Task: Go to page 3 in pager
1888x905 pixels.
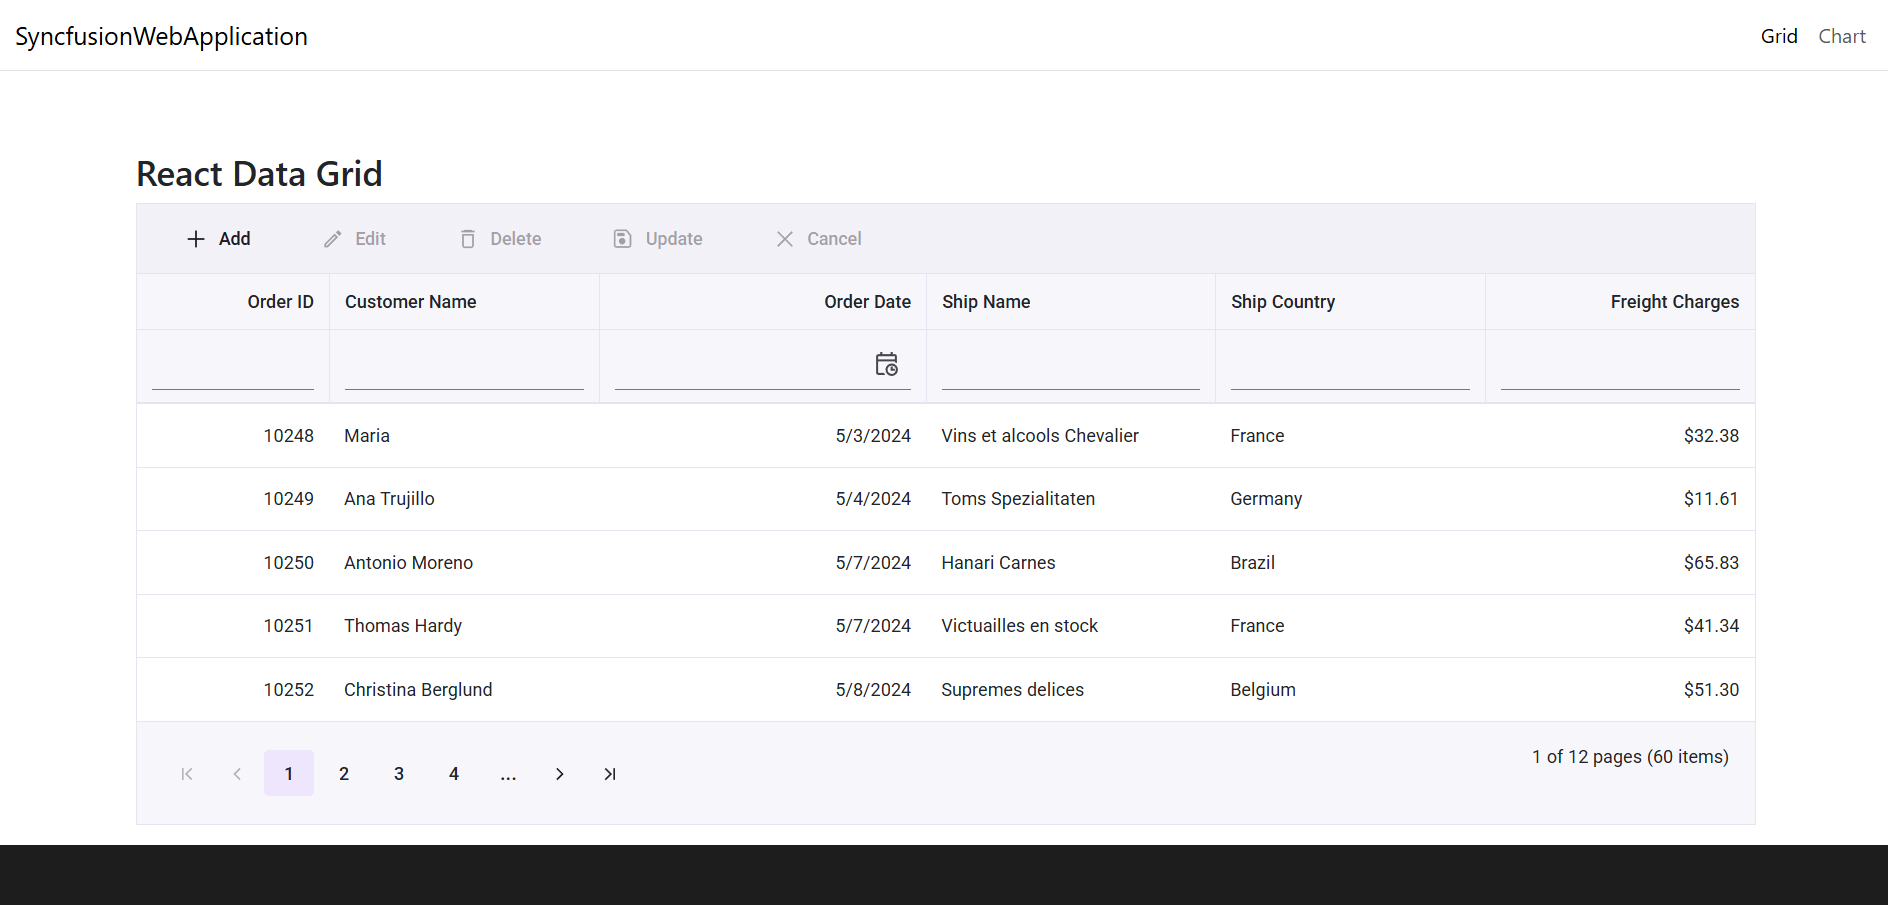Action: 399,774
